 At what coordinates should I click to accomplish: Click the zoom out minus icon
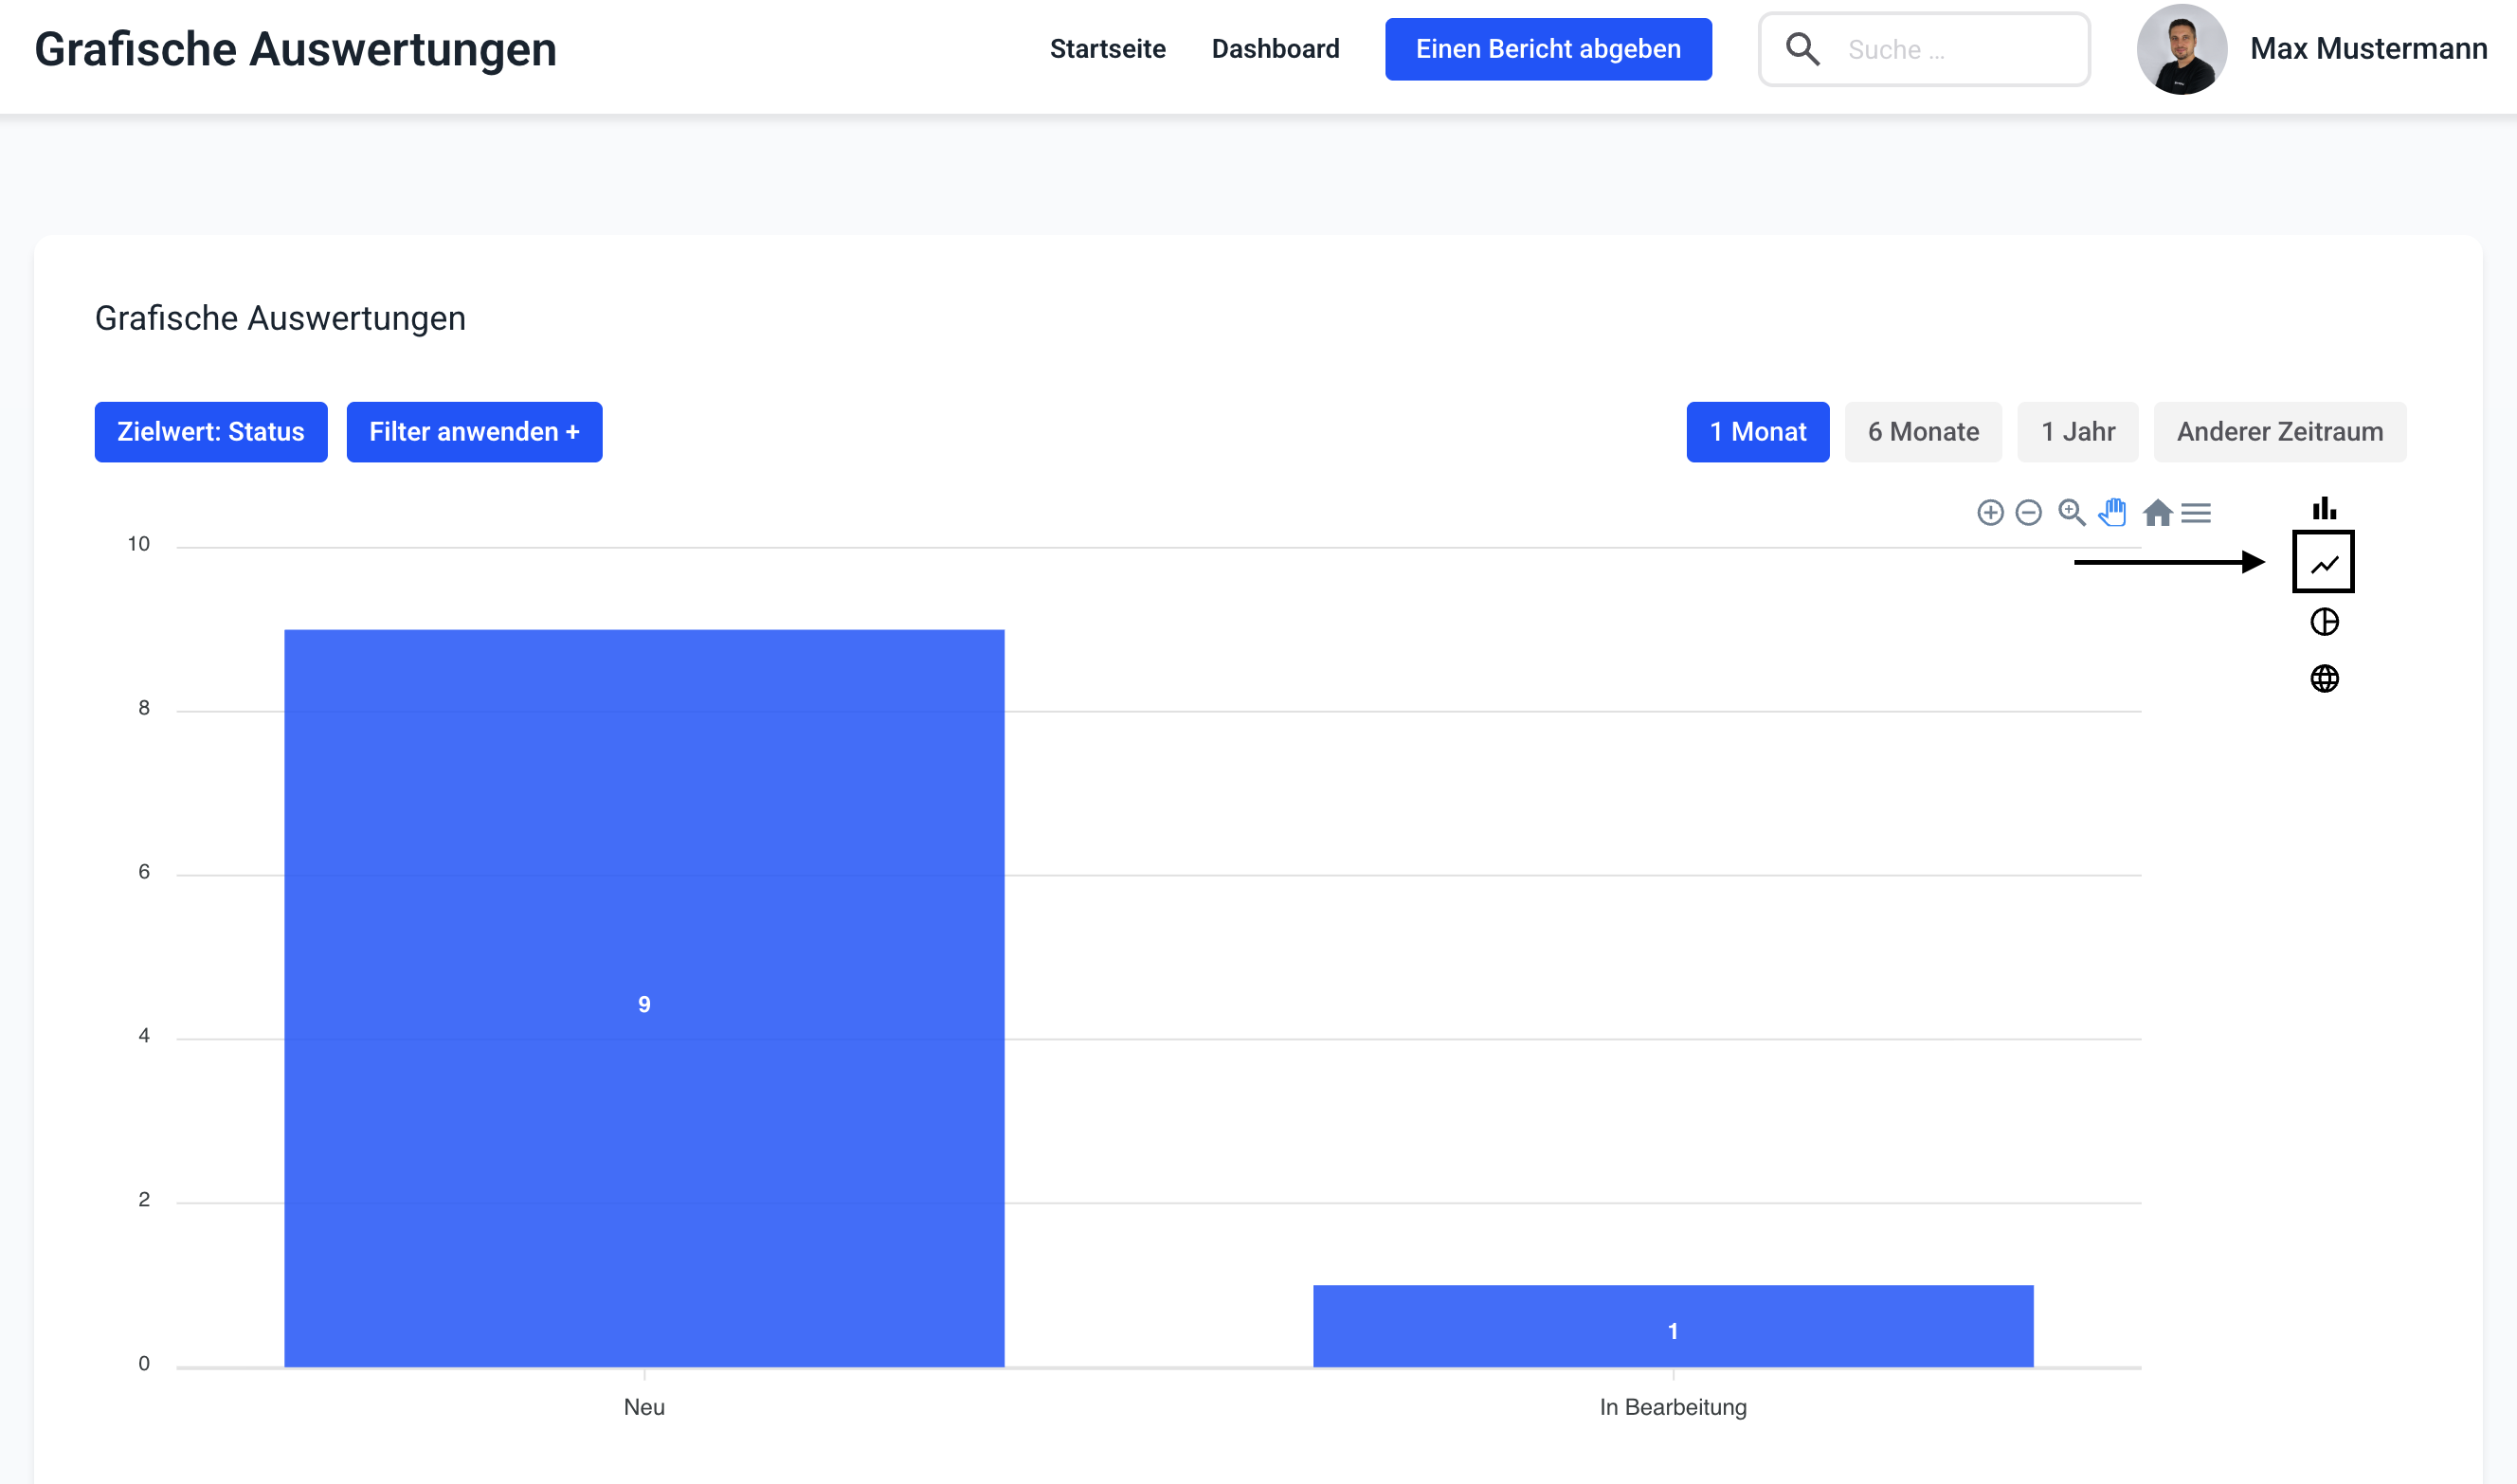tap(2028, 513)
